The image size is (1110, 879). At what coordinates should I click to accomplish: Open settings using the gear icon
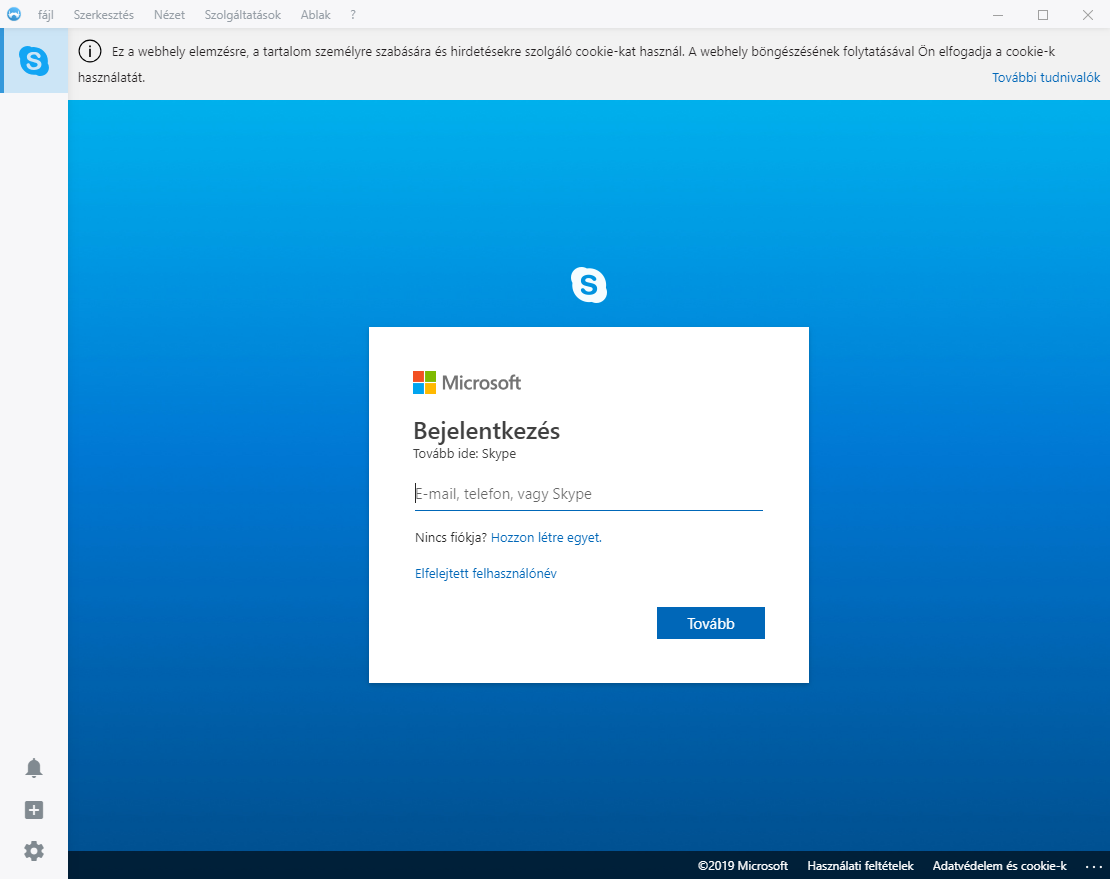34,851
